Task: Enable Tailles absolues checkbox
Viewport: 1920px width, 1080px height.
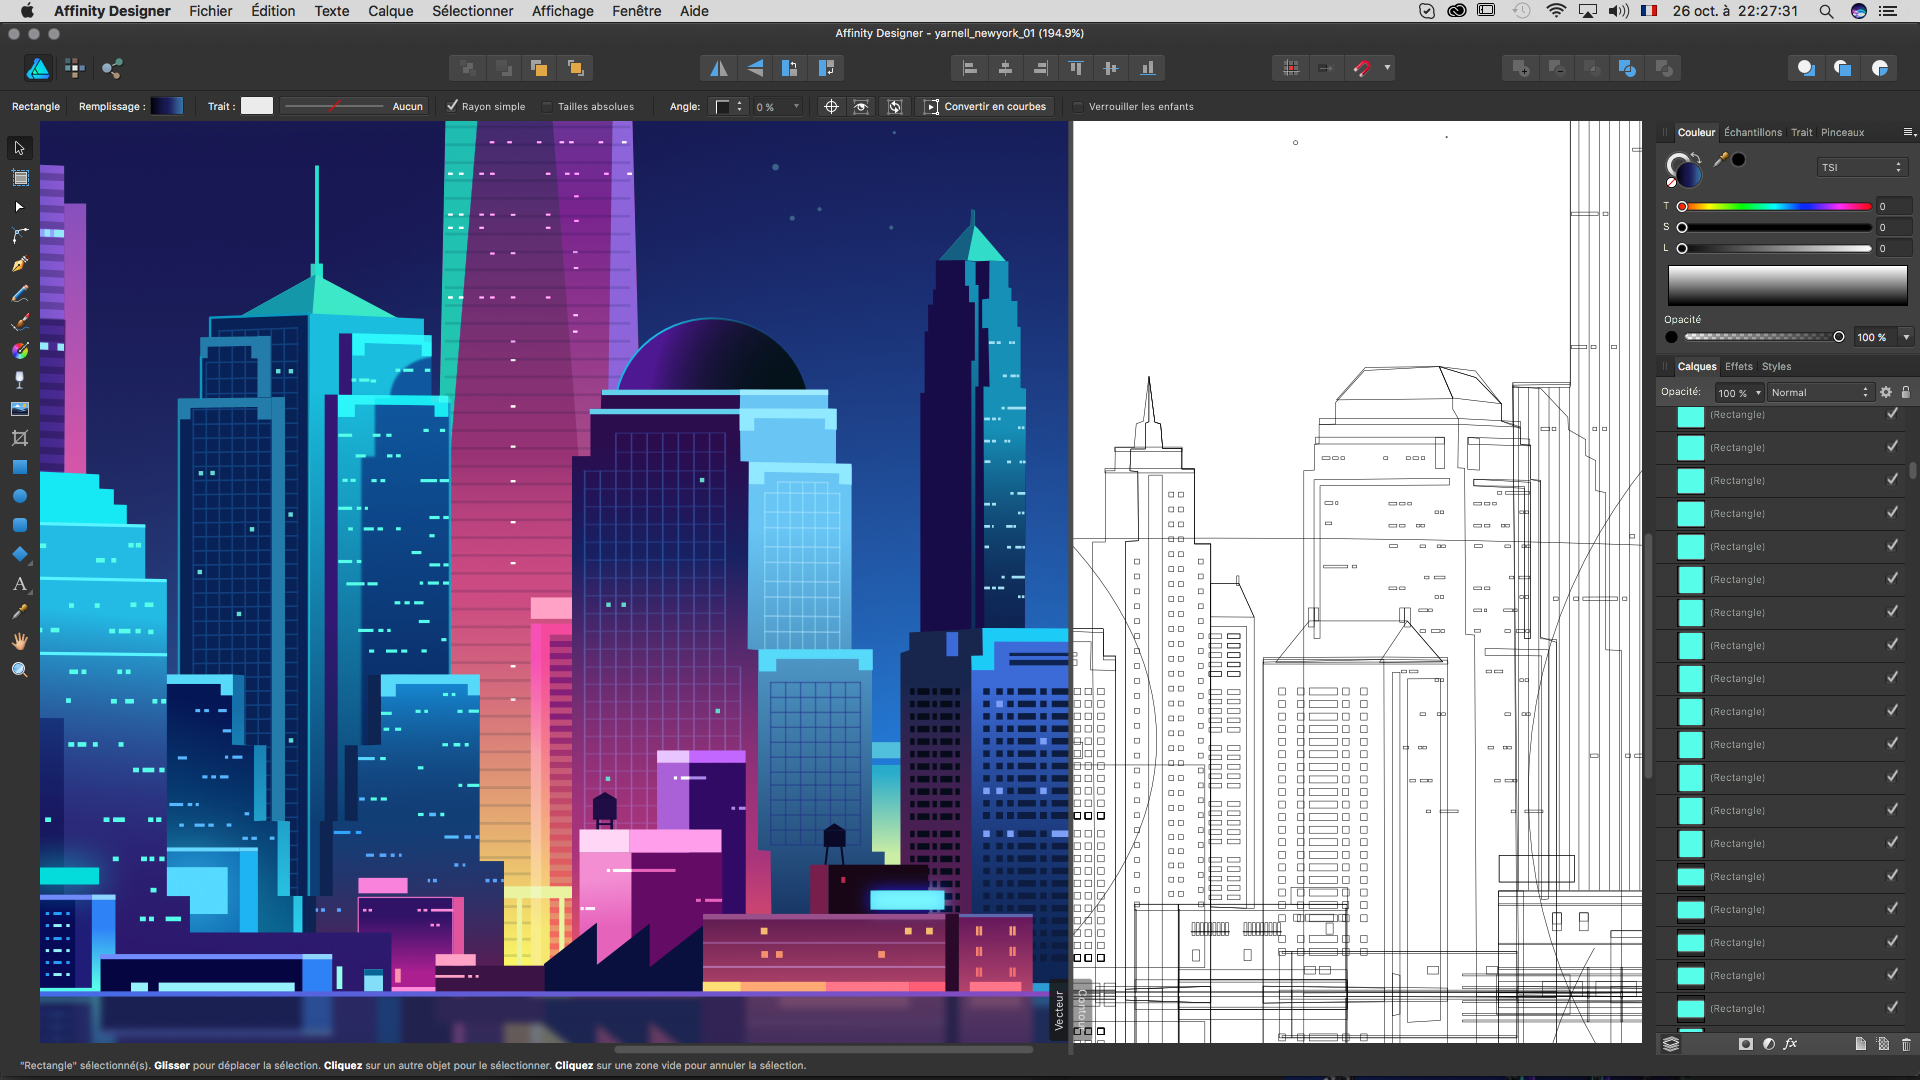Action: pos(548,106)
